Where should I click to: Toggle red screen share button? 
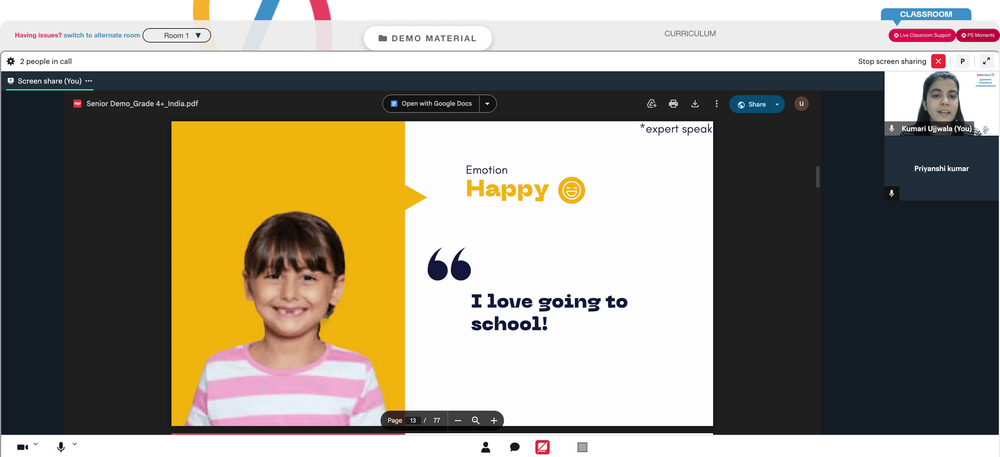542,447
